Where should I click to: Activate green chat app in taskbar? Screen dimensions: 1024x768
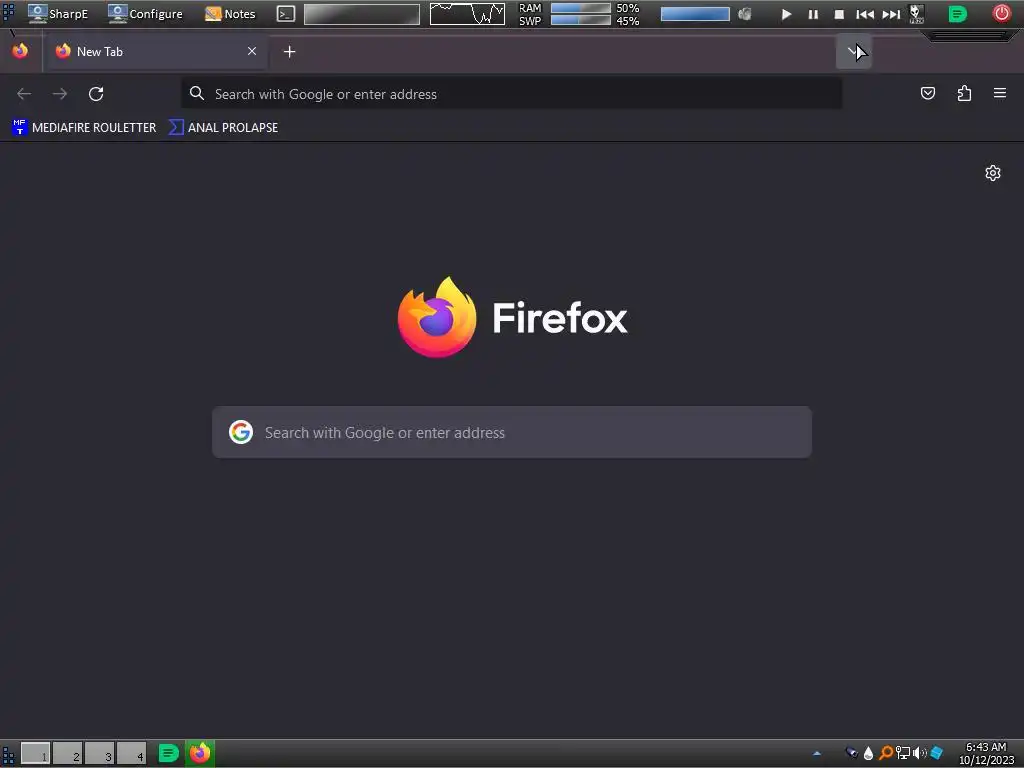pos(169,753)
